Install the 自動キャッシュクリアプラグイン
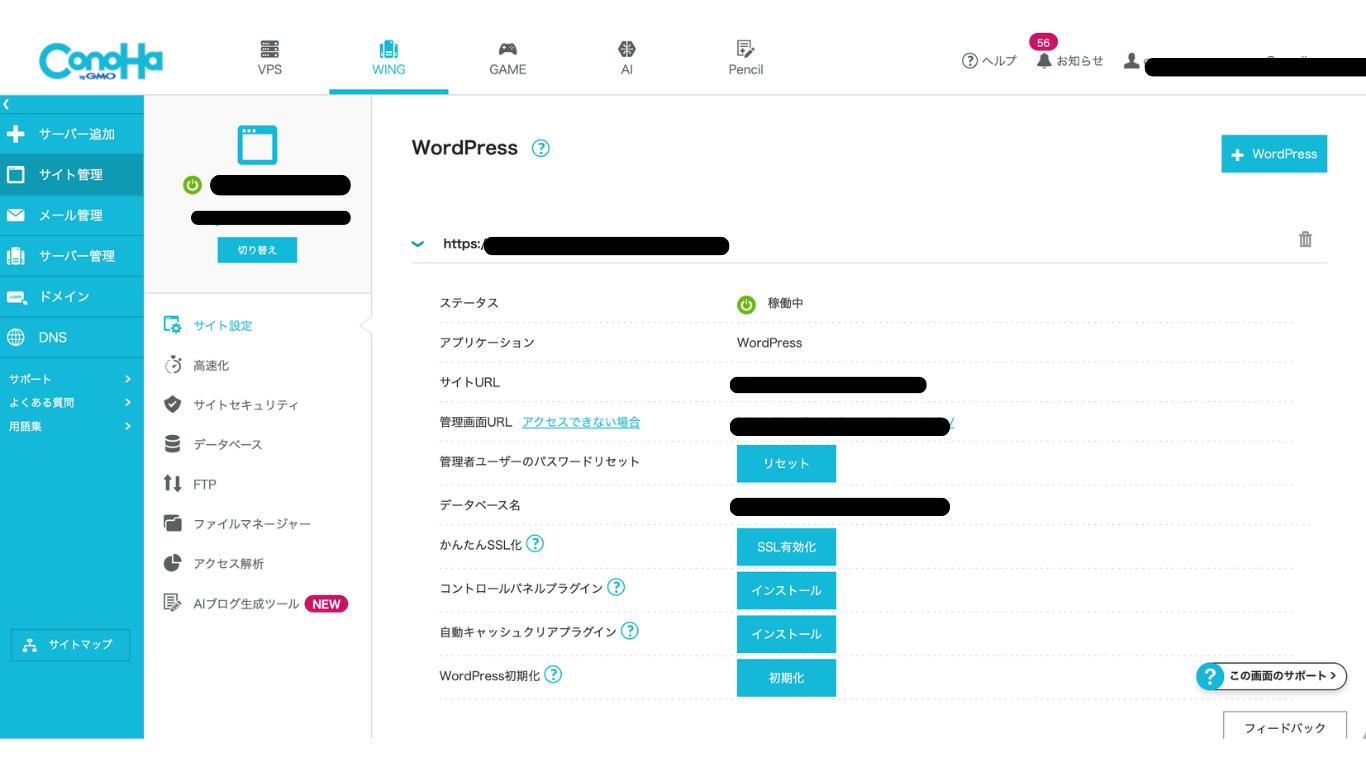This screenshot has width=1366, height=768. coord(786,634)
